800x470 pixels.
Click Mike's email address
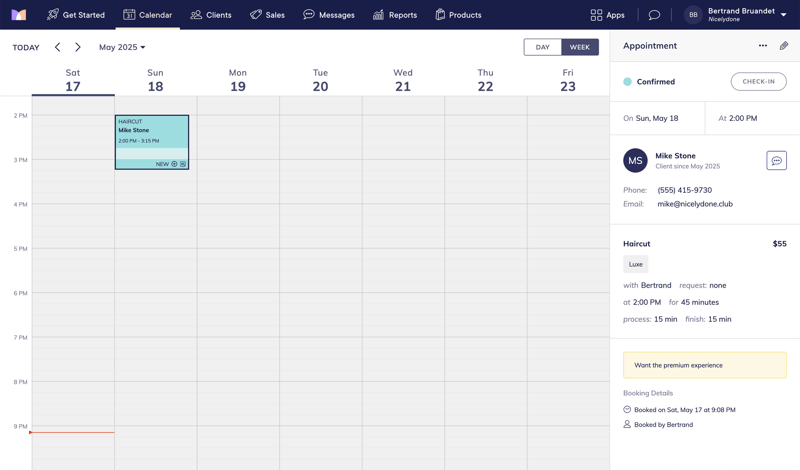tap(695, 204)
